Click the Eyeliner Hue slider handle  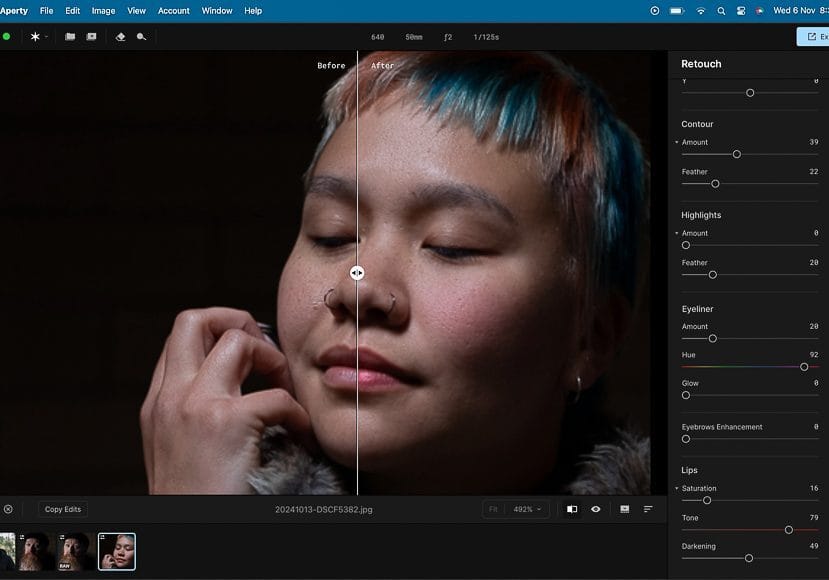[804, 367]
